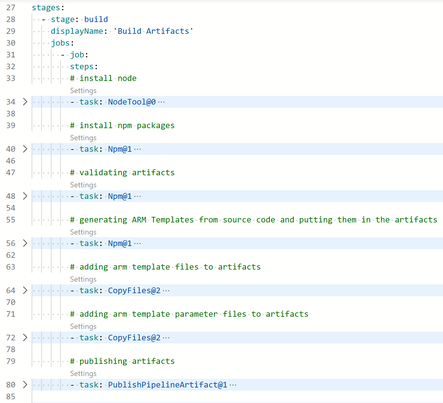Image resolution: width=443 pixels, height=403 pixels.
Task: Expand folded NodeTool@0 task at line 34
Action: (x=25, y=102)
